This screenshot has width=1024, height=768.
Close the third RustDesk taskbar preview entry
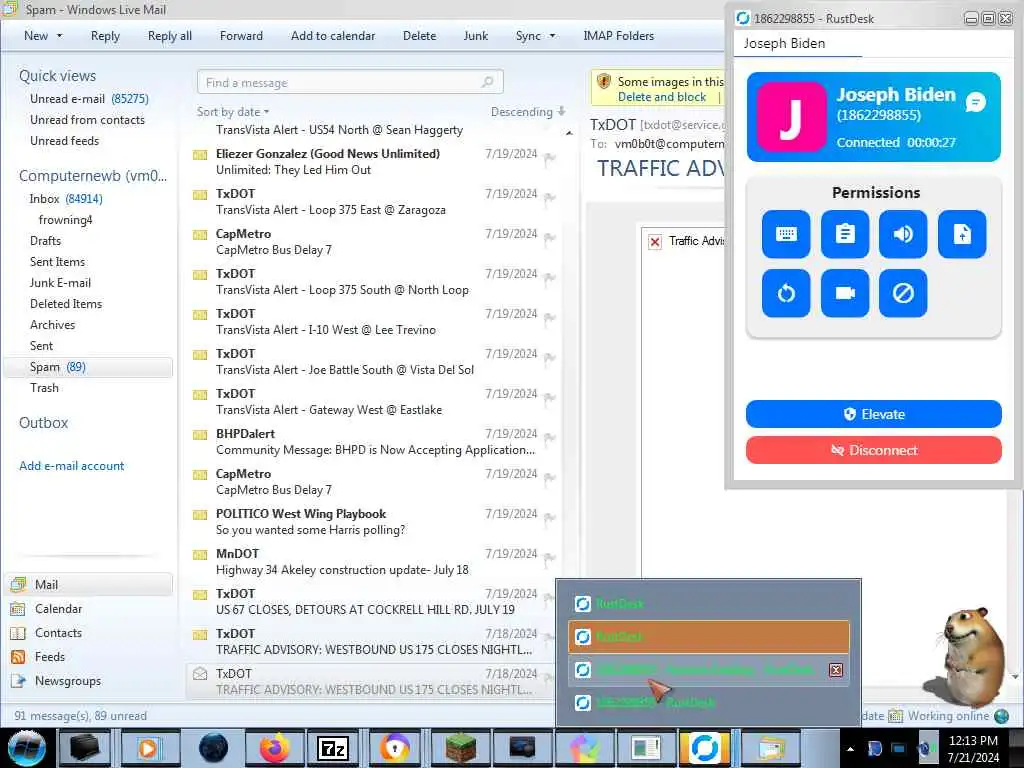[835, 670]
